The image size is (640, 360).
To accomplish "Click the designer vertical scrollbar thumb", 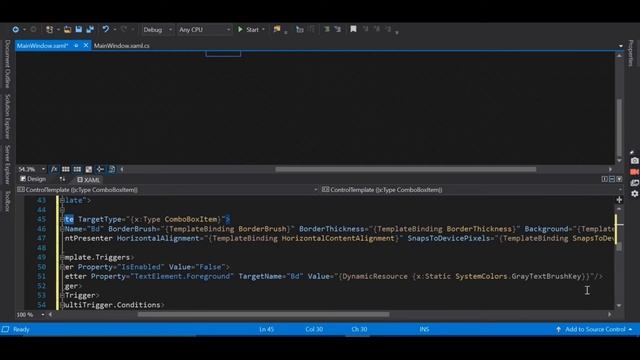I will click(x=619, y=127).
